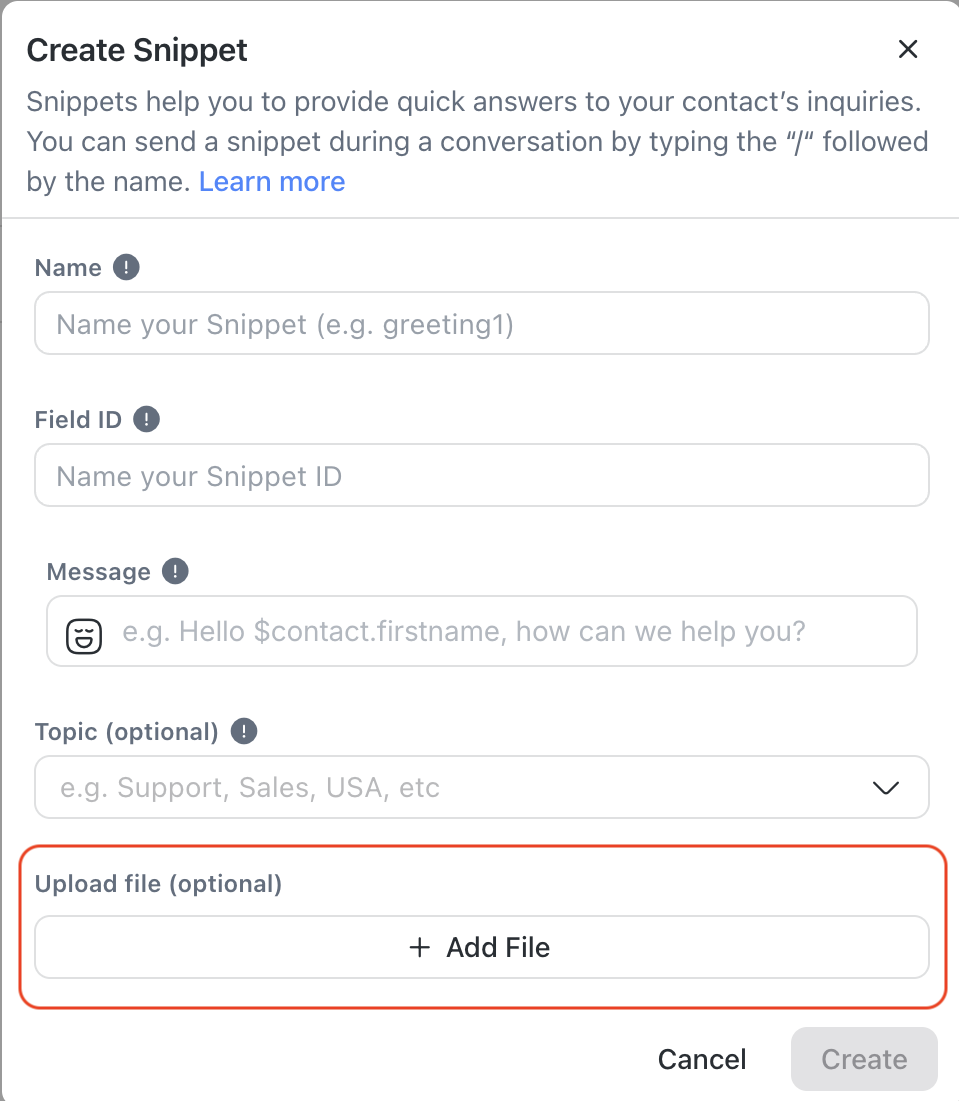Click the Name field info icon
The height and width of the screenshot is (1101, 959).
tap(126, 268)
